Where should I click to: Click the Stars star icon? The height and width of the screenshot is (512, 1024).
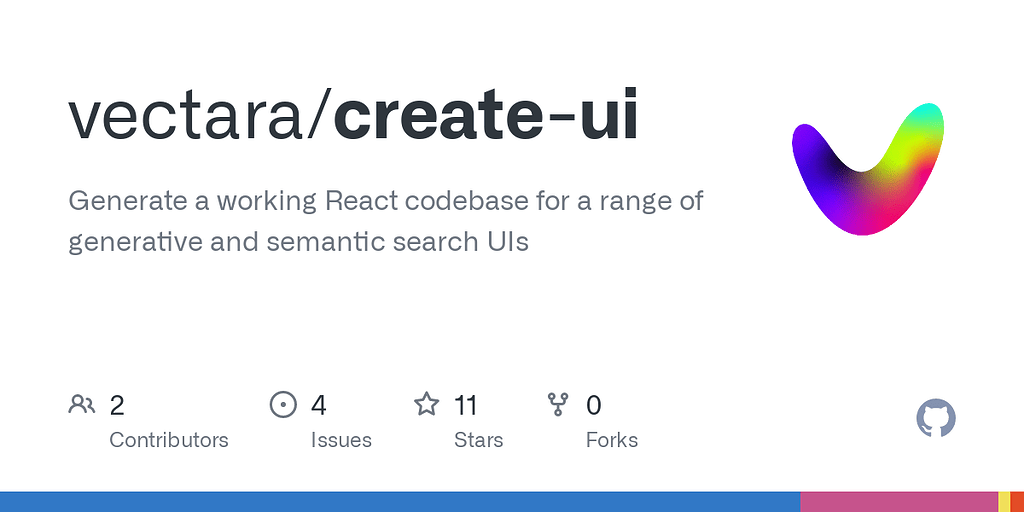coord(427,405)
